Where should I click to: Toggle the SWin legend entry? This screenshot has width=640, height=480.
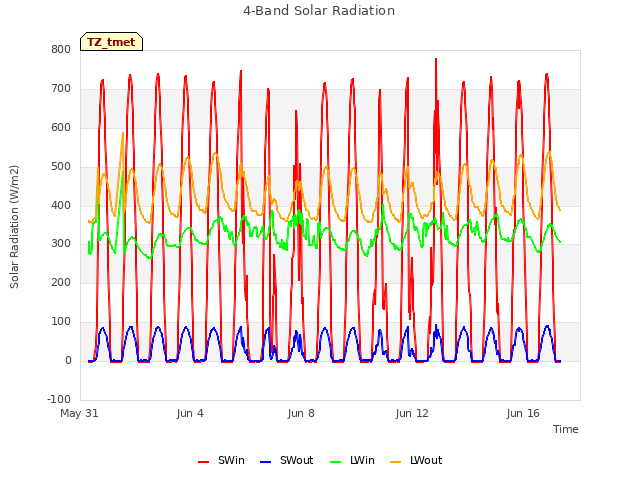point(221,460)
